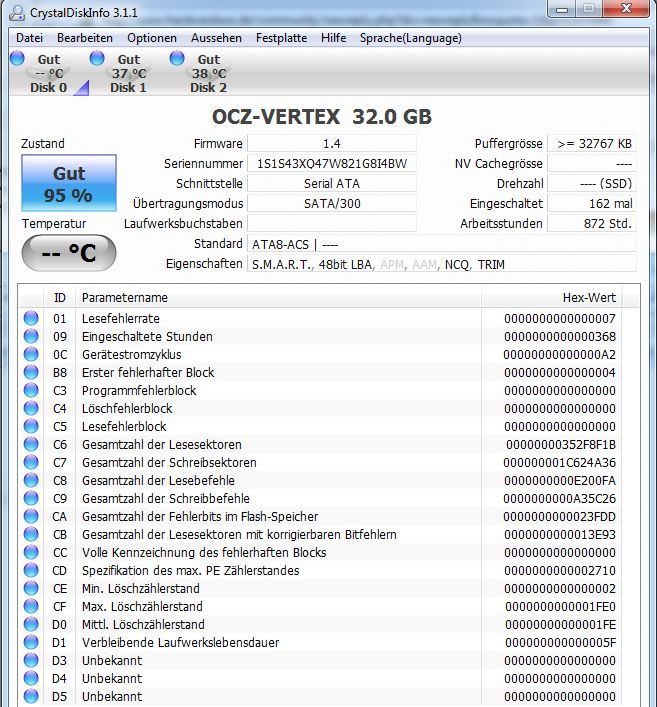Click status orb for Löschfehlerblock row

[31, 408]
